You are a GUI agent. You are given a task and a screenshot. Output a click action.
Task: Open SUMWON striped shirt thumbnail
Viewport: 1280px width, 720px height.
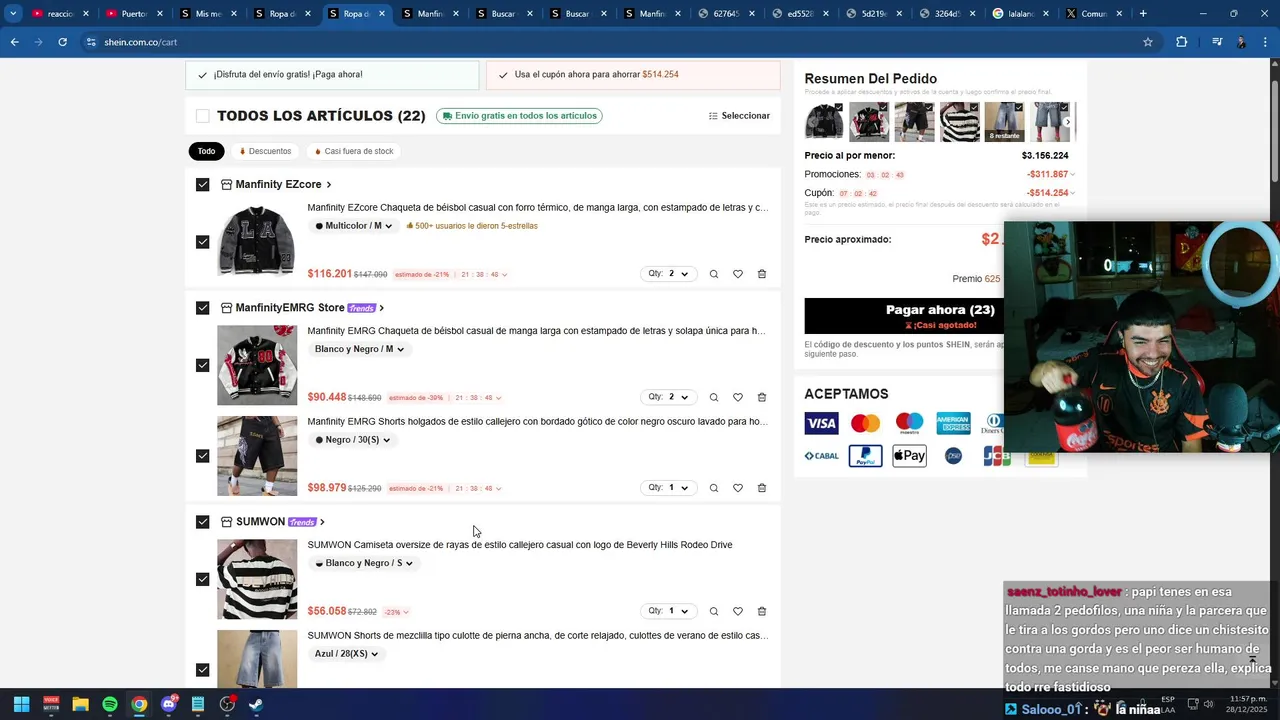click(257, 579)
